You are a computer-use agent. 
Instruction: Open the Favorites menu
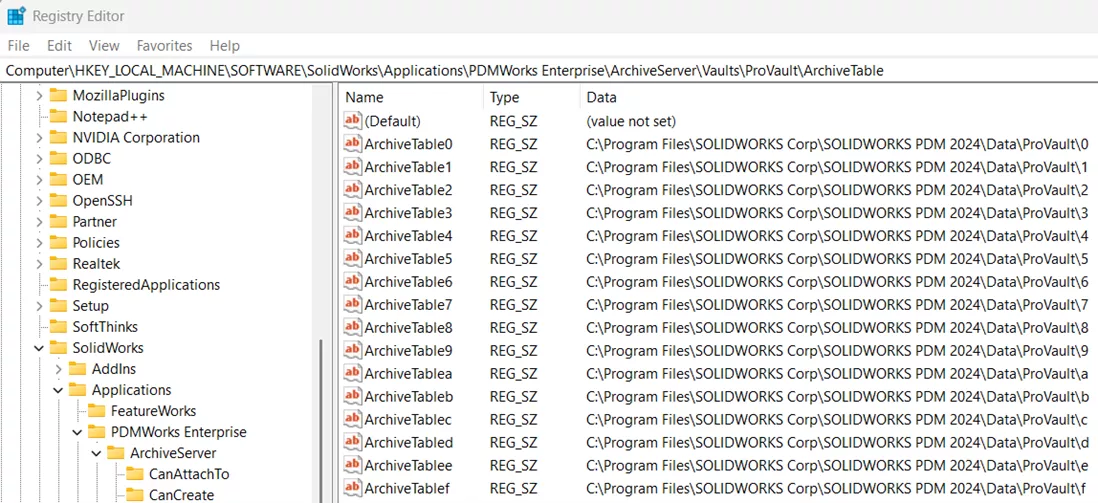(165, 46)
